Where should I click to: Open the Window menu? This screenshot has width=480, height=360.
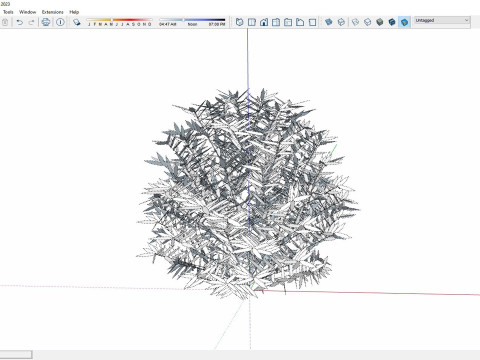tap(27, 12)
